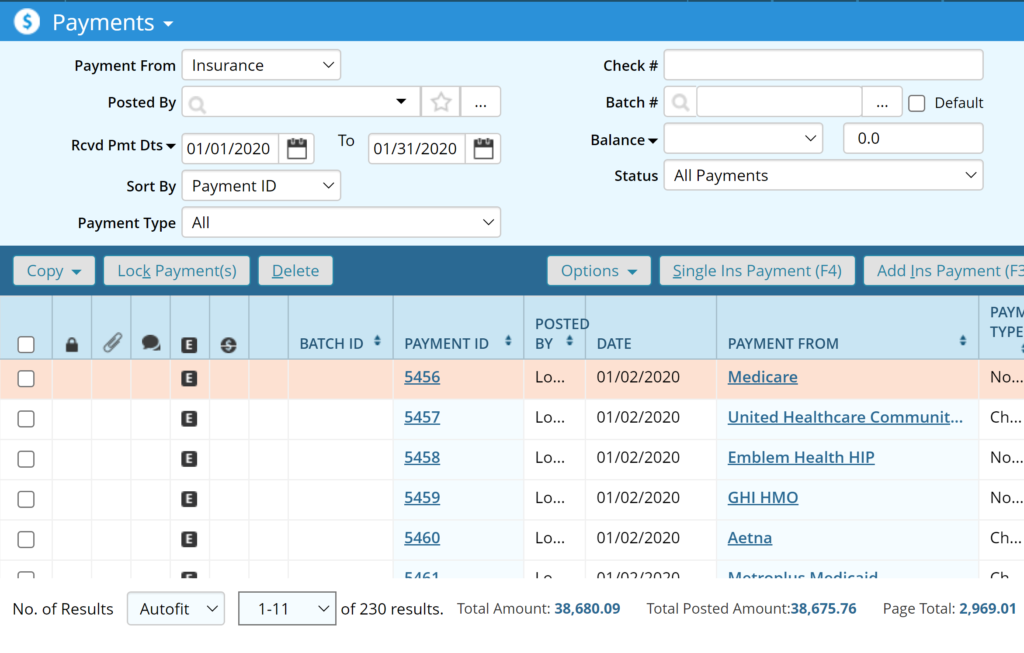1024x653 pixels.
Task: Check the Default batch checkbox
Action: click(x=916, y=103)
